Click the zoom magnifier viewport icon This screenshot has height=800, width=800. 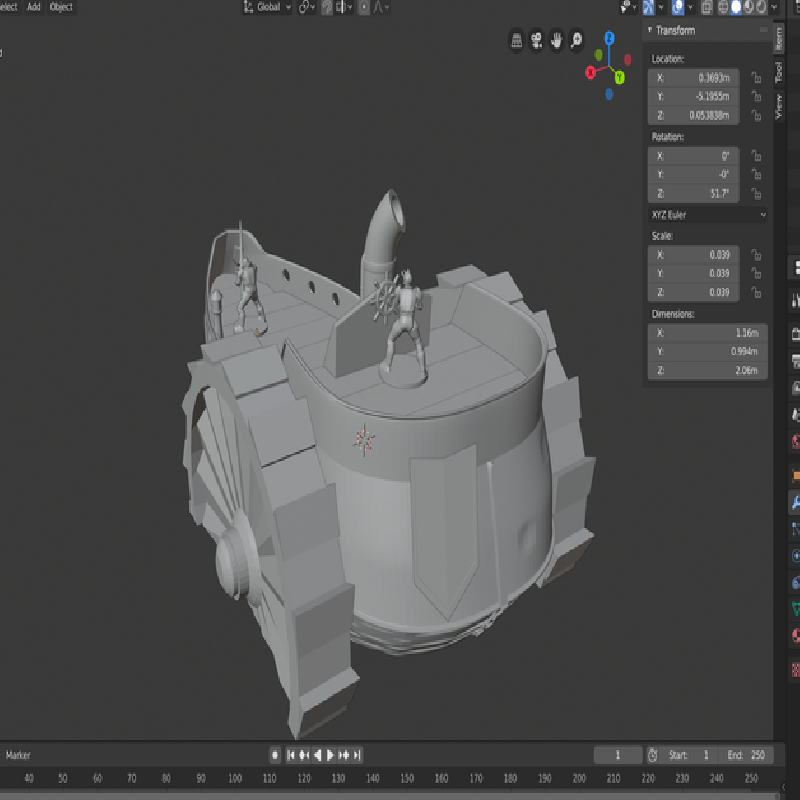(x=578, y=41)
